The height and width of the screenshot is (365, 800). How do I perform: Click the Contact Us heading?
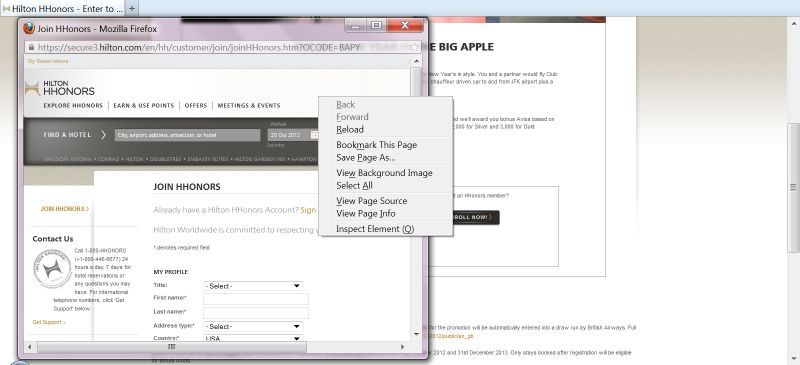53,239
